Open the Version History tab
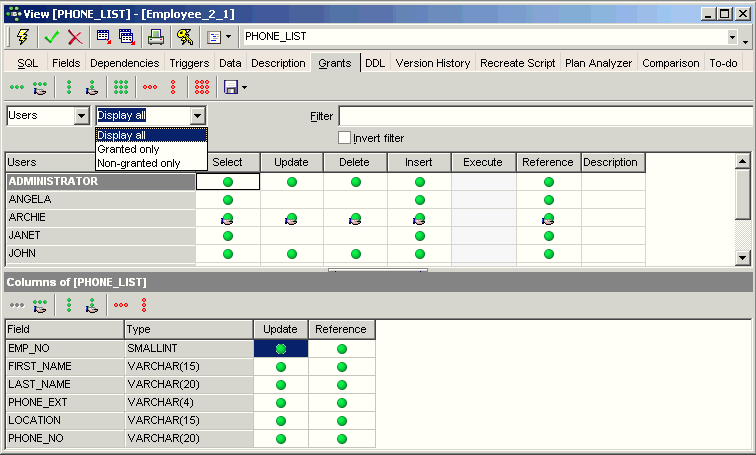 click(x=433, y=63)
